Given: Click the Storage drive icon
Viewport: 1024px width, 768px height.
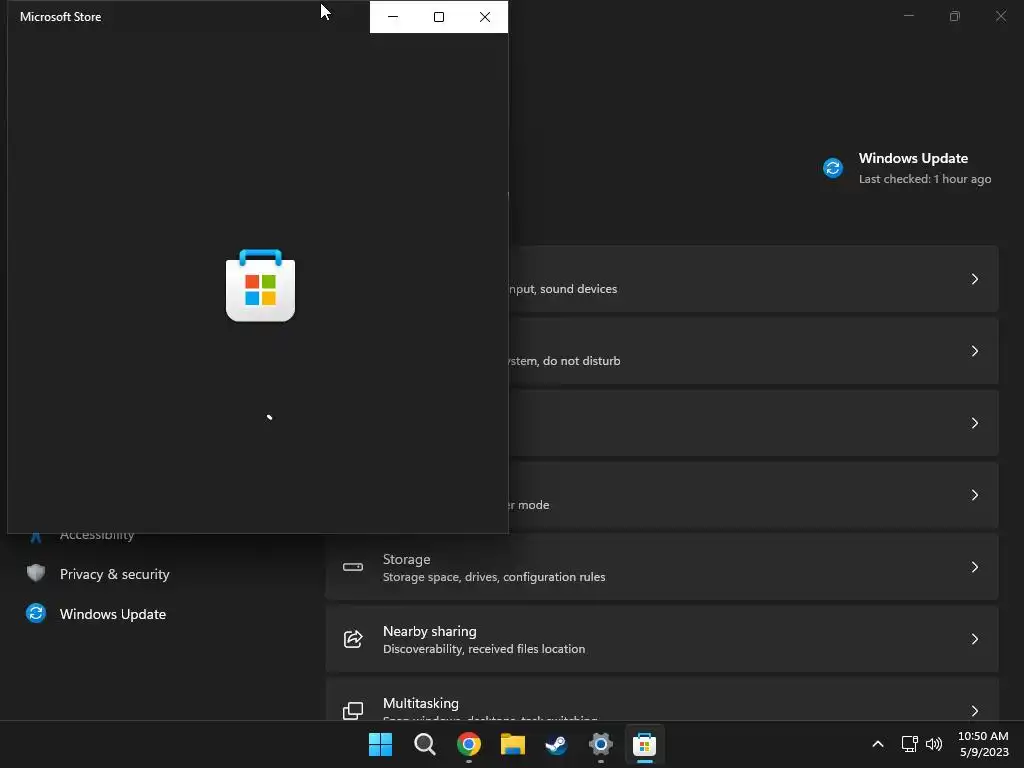Looking at the screenshot, I should (x=353, y=567).
